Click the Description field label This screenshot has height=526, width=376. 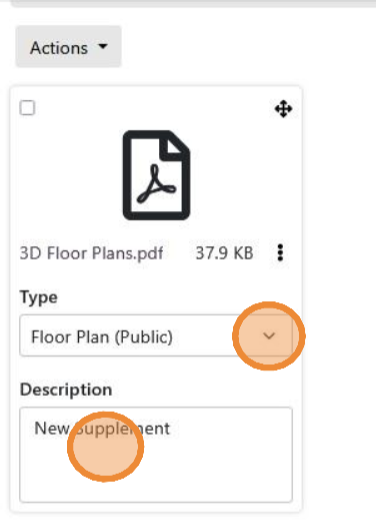(66, 390)
